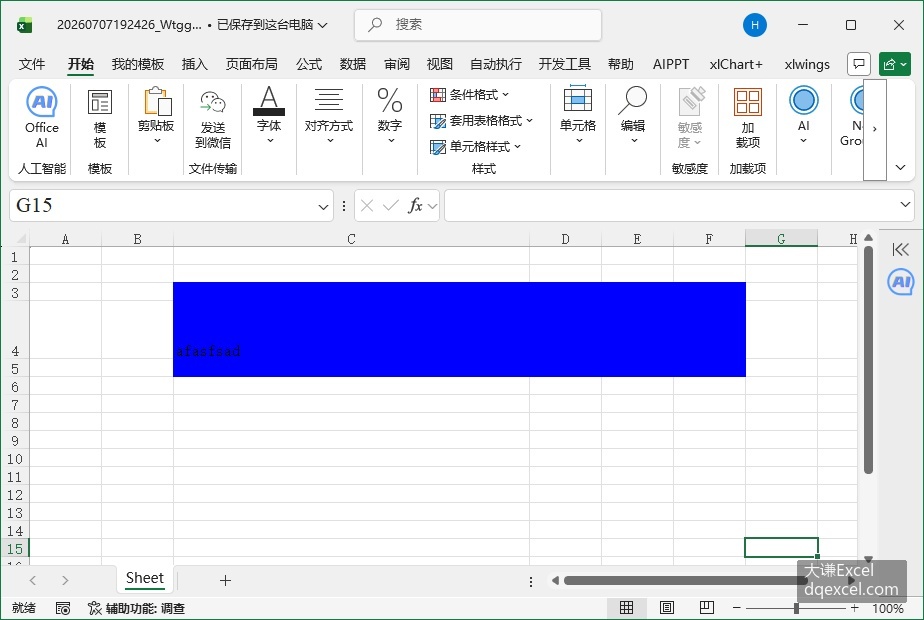
Task: Click the Excel app icon in title bar
Action: coord(24,25)
